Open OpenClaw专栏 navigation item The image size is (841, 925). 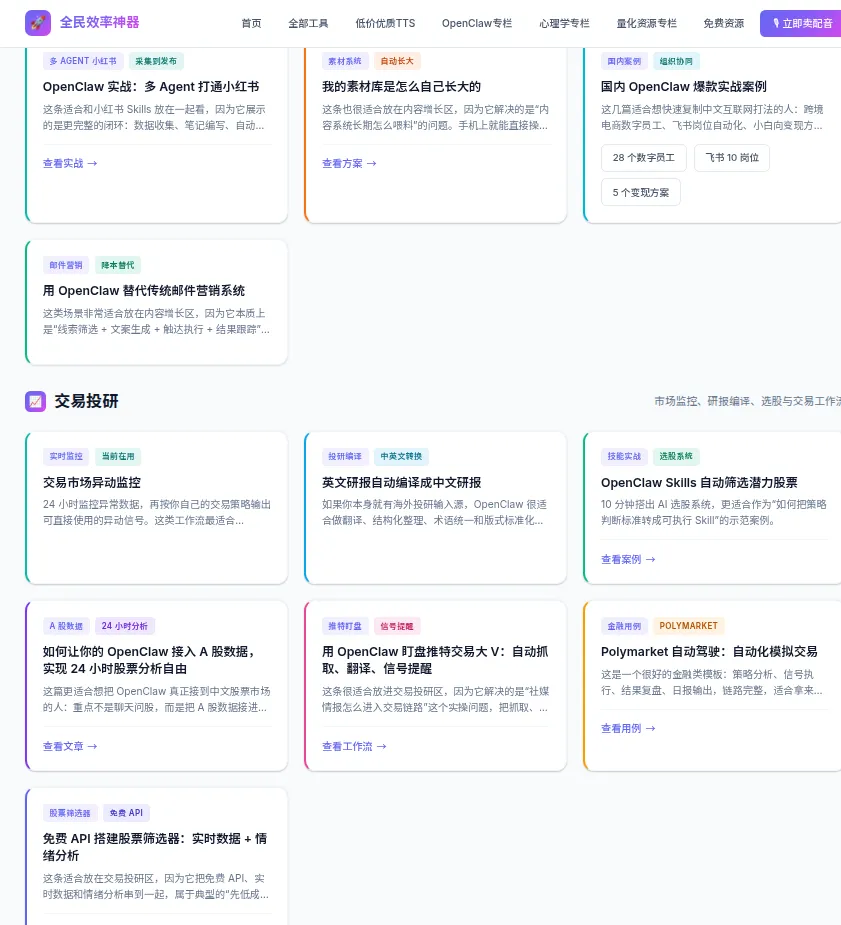tap(477, 24)
